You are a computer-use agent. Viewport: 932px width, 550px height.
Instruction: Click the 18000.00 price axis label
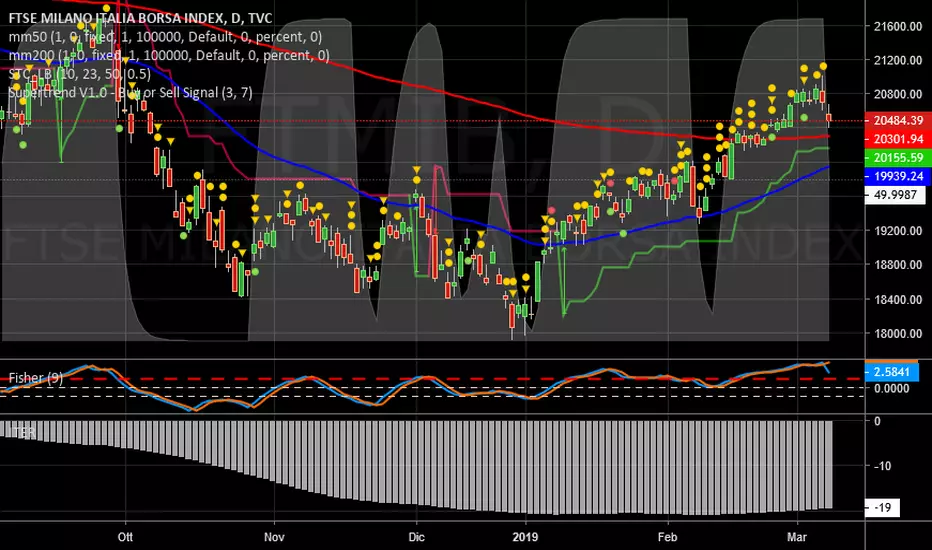pyautogui.click(x=898, y=334)
